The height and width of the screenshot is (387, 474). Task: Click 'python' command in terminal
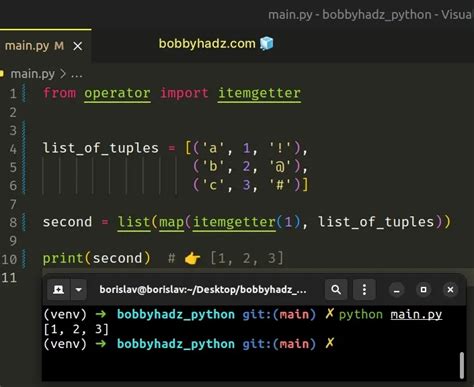pyautogui.click(x=361, y=315)
